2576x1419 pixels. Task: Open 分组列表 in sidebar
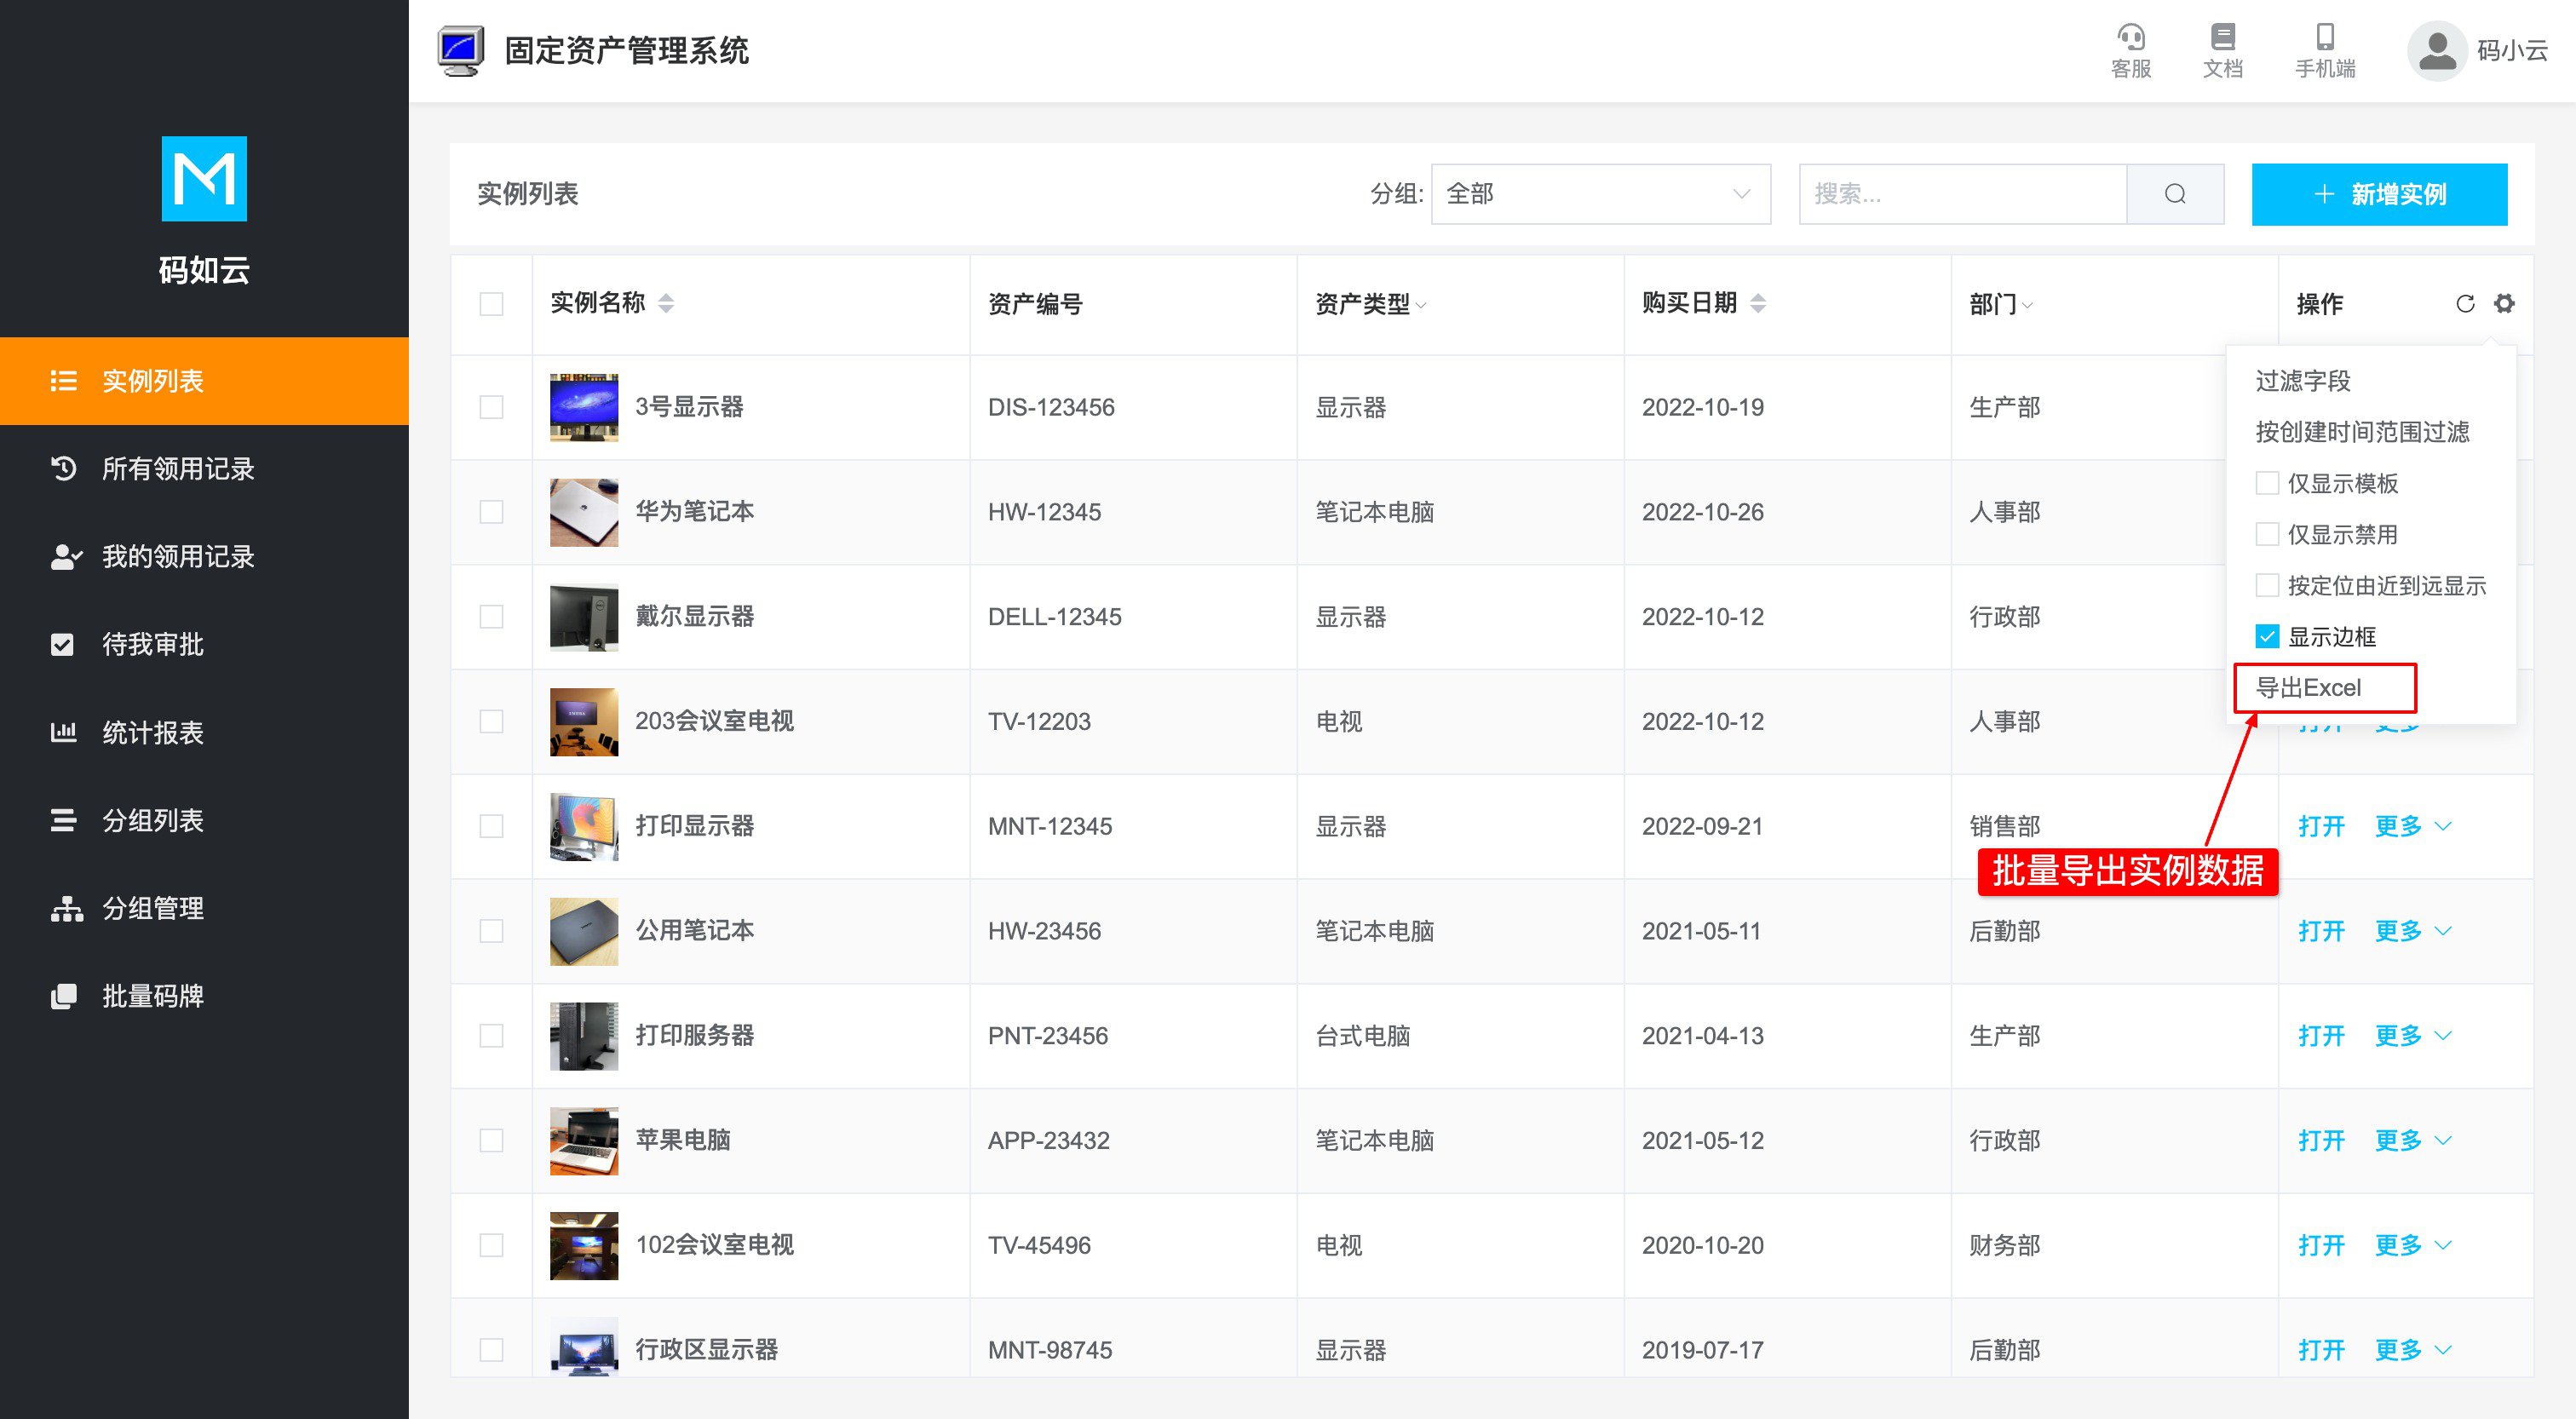tap(204, 821)
